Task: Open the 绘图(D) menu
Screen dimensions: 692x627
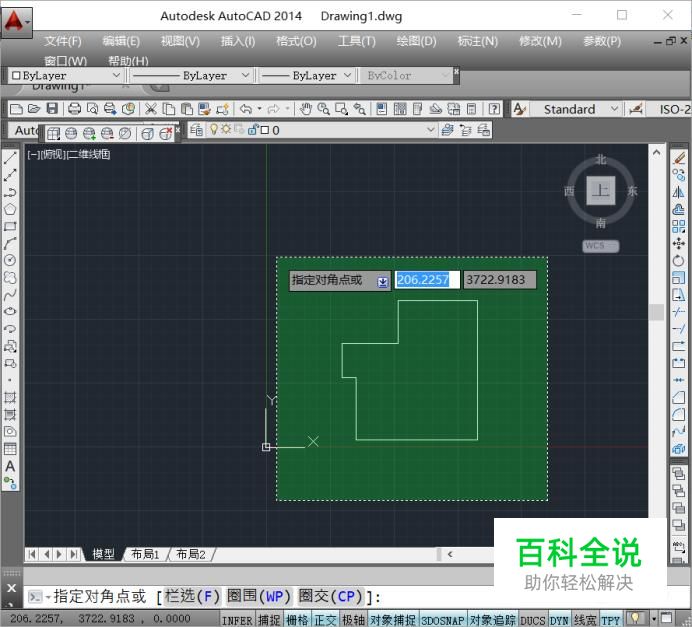Action: [416, 41]
